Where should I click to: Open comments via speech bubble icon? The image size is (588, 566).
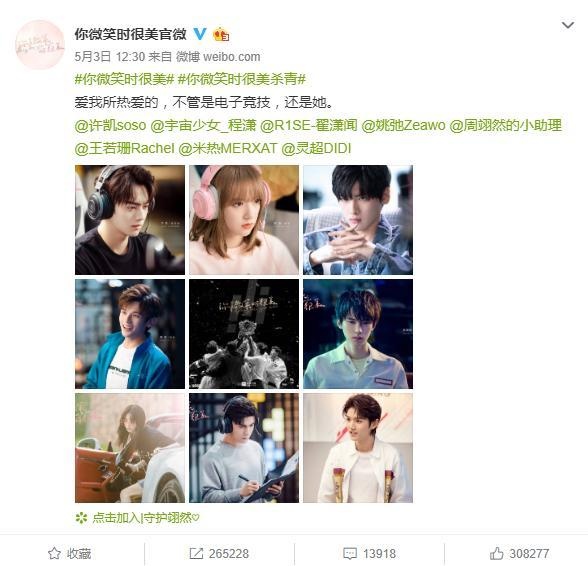350,553
